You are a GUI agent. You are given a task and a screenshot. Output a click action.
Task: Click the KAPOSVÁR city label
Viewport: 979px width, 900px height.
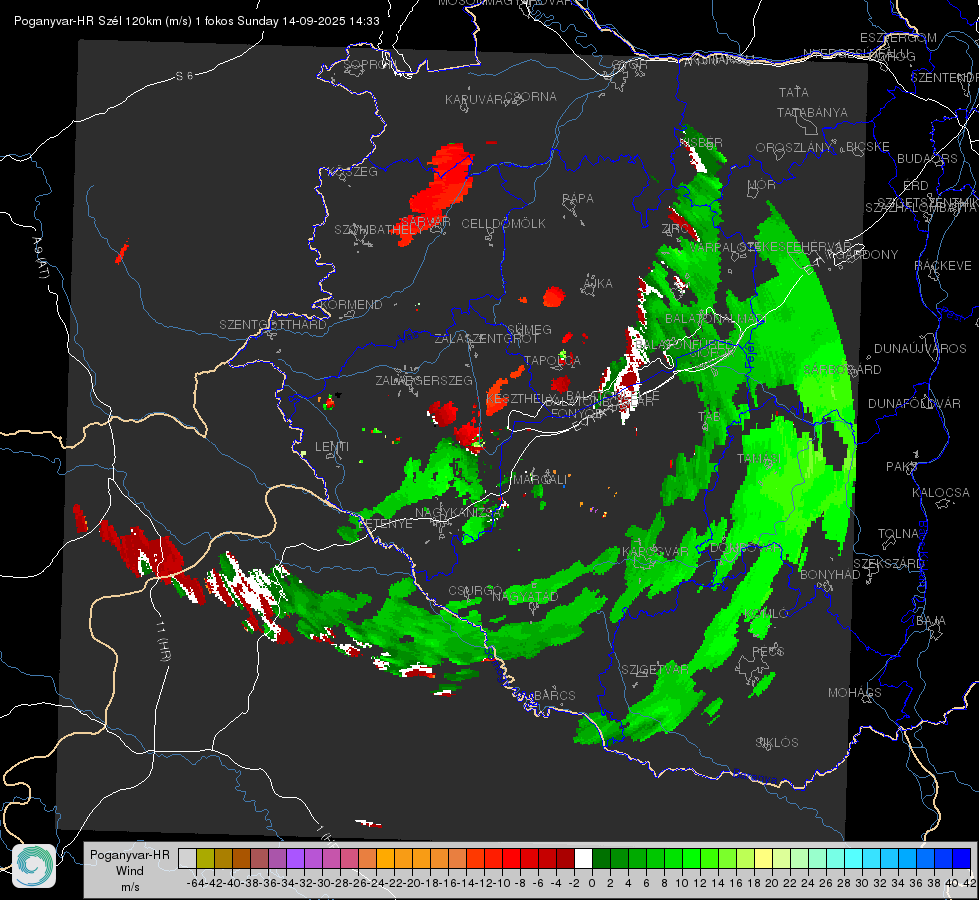(655, 551)
